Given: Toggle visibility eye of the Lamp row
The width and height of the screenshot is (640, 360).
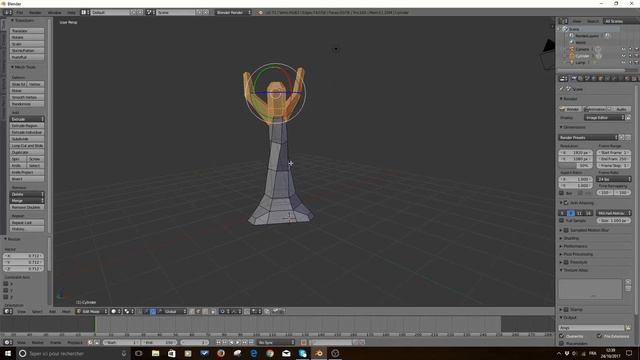Looking at the screenshot, I should (x=623, y=62).
